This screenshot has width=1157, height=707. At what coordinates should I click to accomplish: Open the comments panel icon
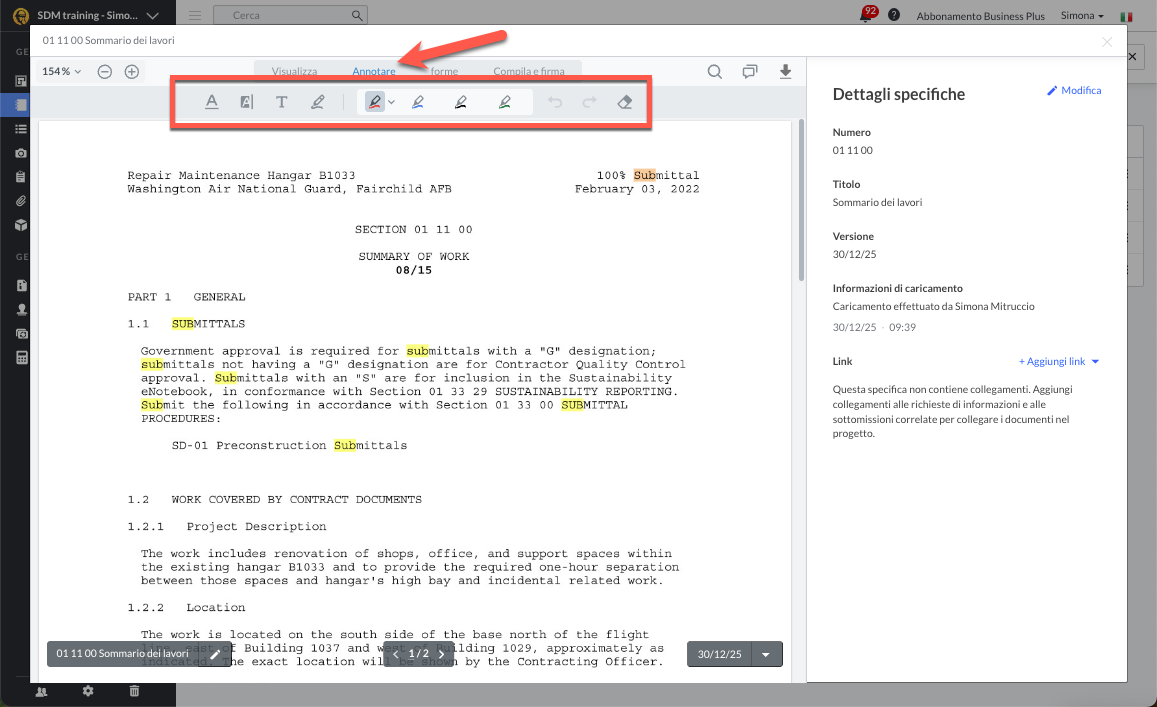[750, 71]
